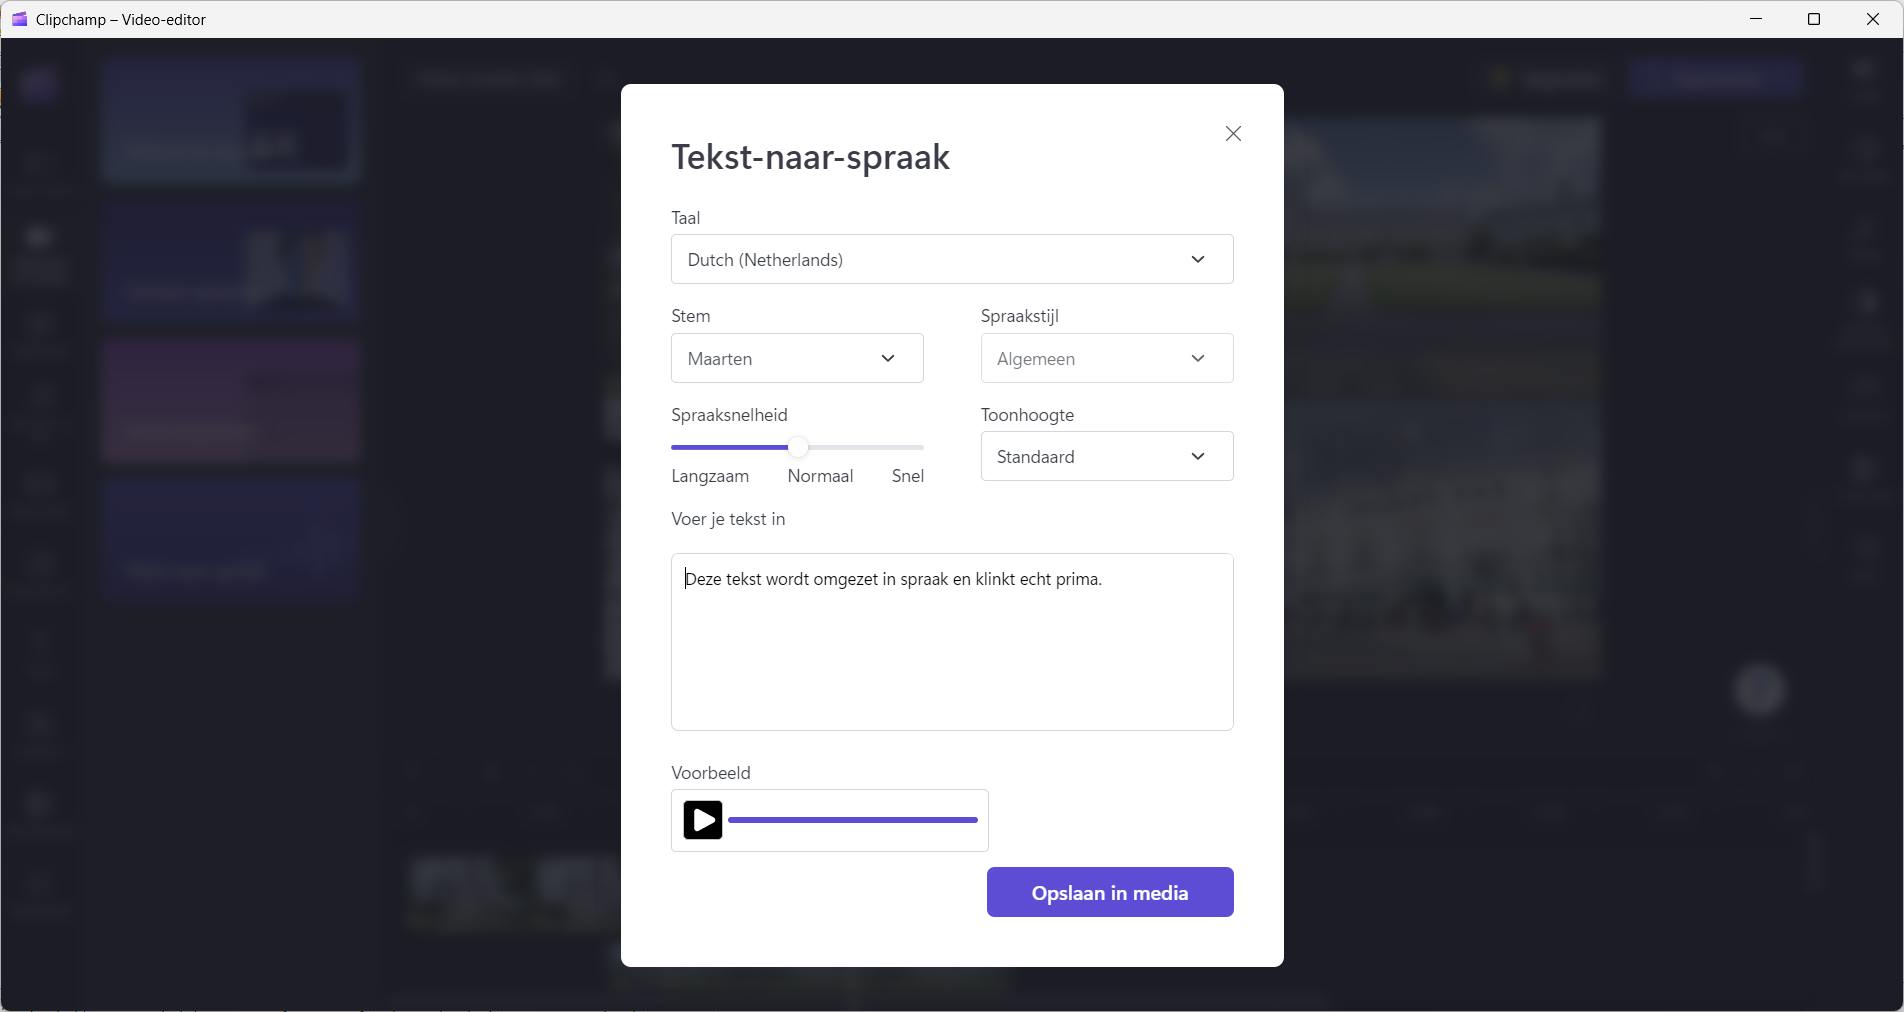Image resolution: width=1904 pixels, height=1012 pixels.
Task: Expand the Stem dropdown set to Maarten
Action: (796, 359)
